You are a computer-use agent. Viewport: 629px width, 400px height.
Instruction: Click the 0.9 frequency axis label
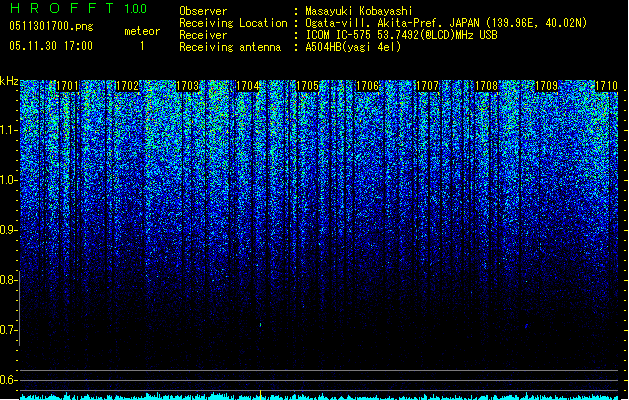pyautogui.click(x=8, y=230)
